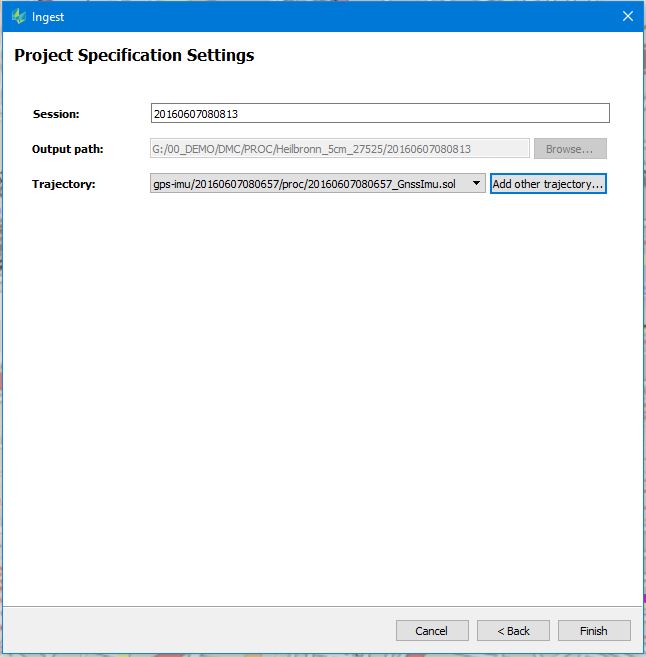Click the Ingest application icon in title bar
646x657 pixels.
pyautogui.click(x=18, y=17)
